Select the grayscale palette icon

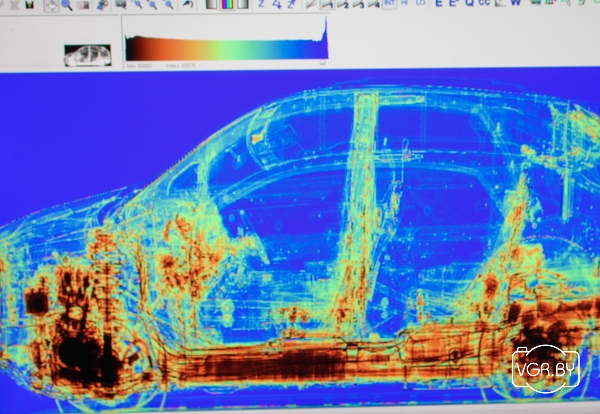pos(211,4)
